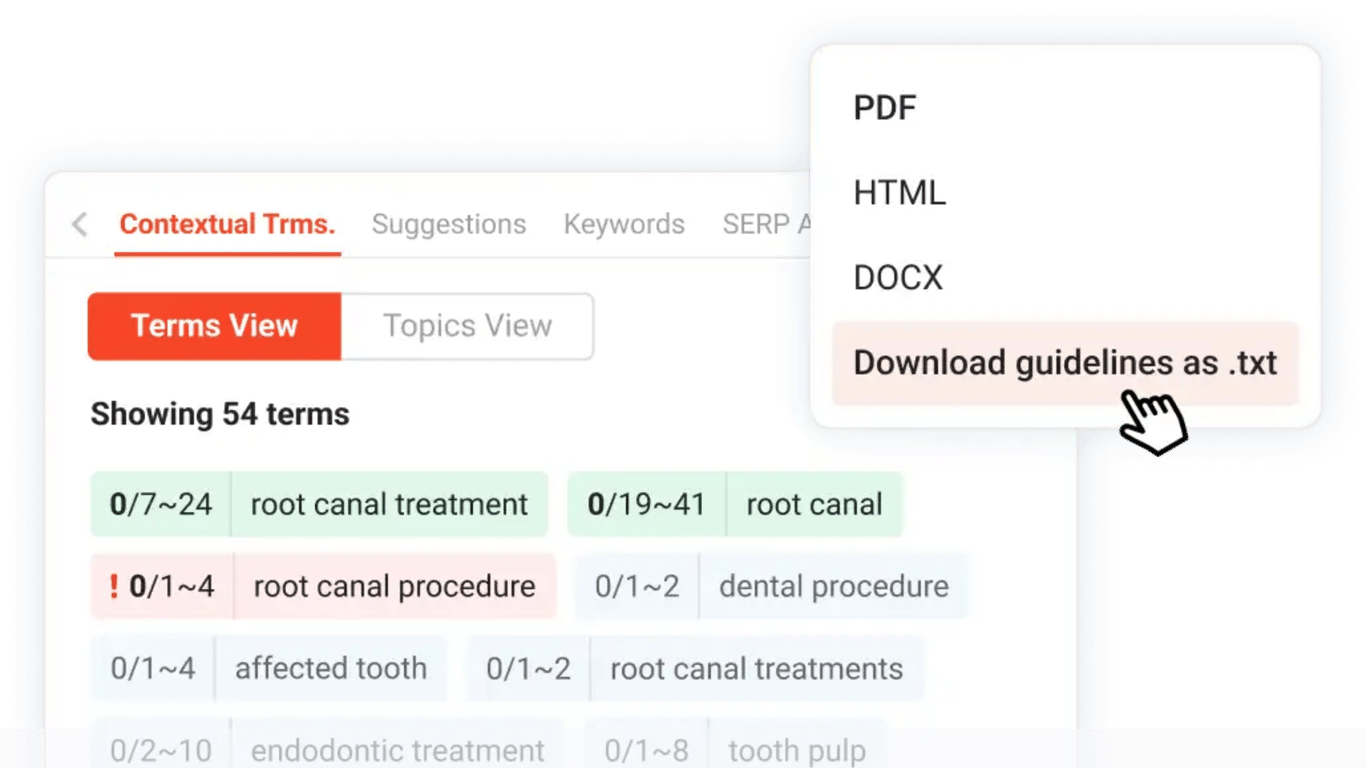
Task: Open the Keywords tab
Action: [x=624, y=224]
